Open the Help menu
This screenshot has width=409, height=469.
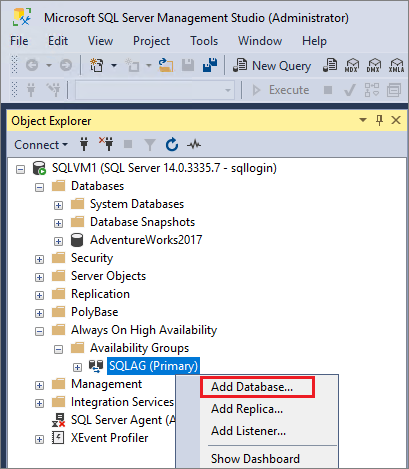tap(314, 41)
